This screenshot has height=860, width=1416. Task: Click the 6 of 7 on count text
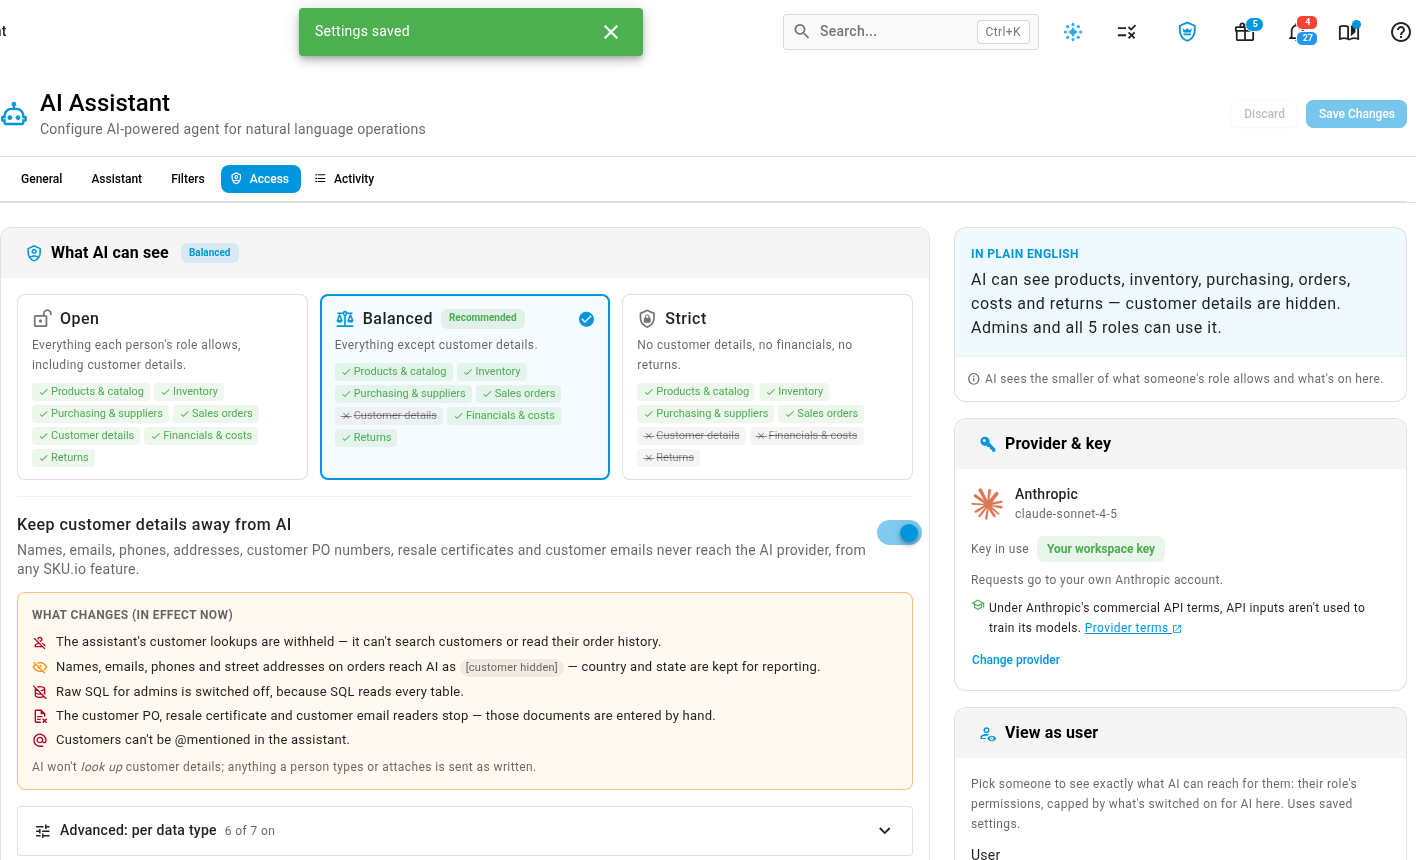click(x=250, y=831)
